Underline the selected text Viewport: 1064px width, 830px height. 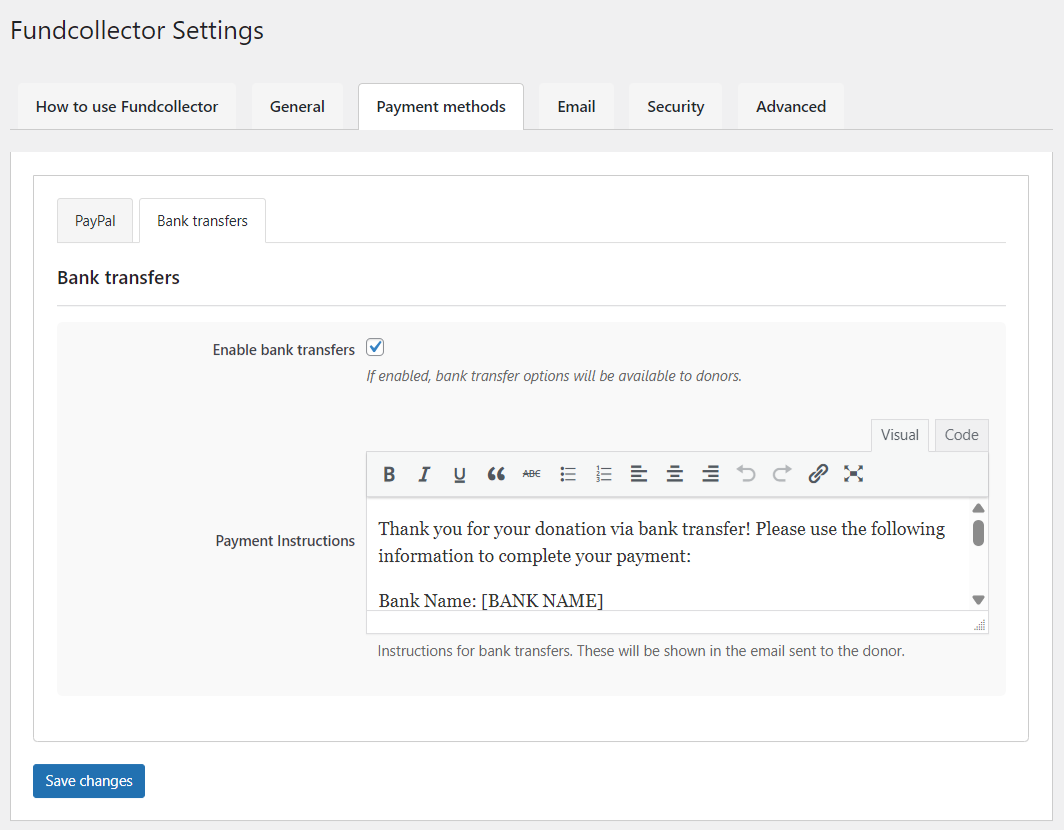[459, 474]
